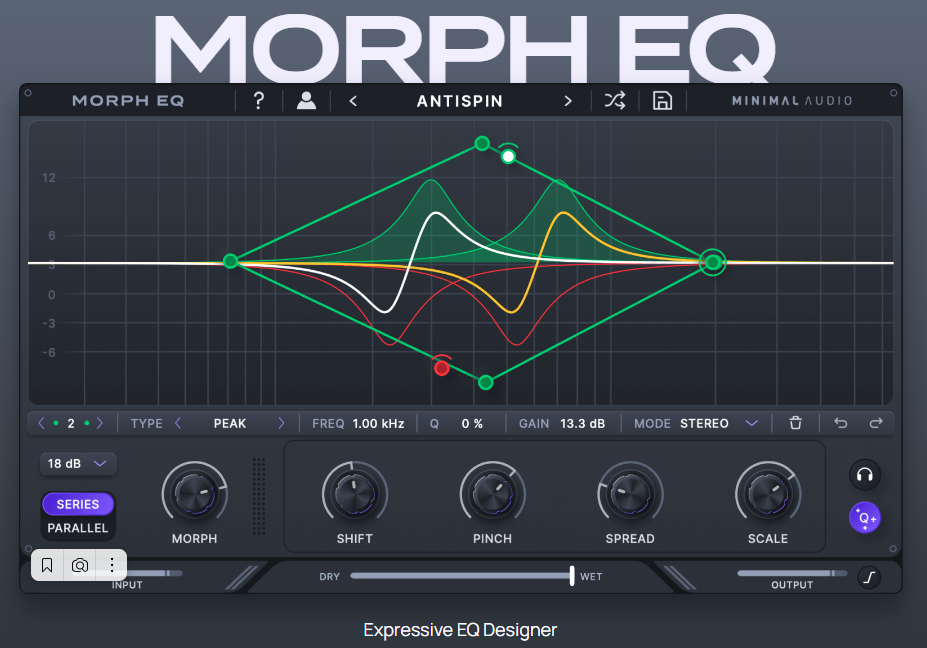Image resolution: width=927 pixels, height=648 pixels.
Task: Click the purple Q+ button
Action: tap(865, 518)
